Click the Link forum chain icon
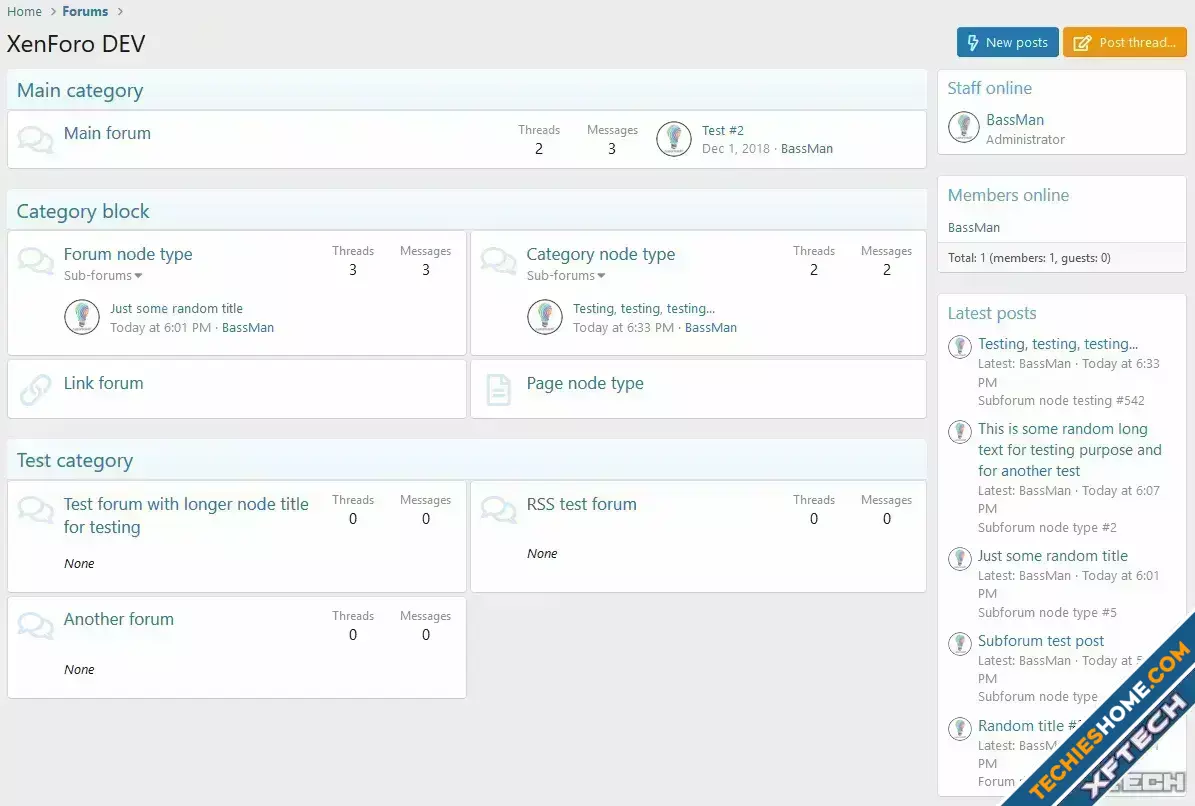 click(36, 389)
